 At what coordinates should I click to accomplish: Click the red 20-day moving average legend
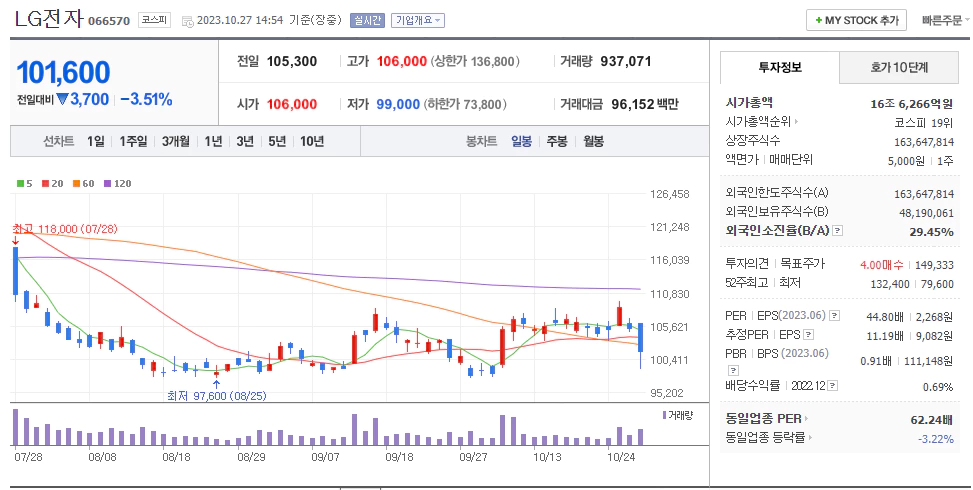52,184
